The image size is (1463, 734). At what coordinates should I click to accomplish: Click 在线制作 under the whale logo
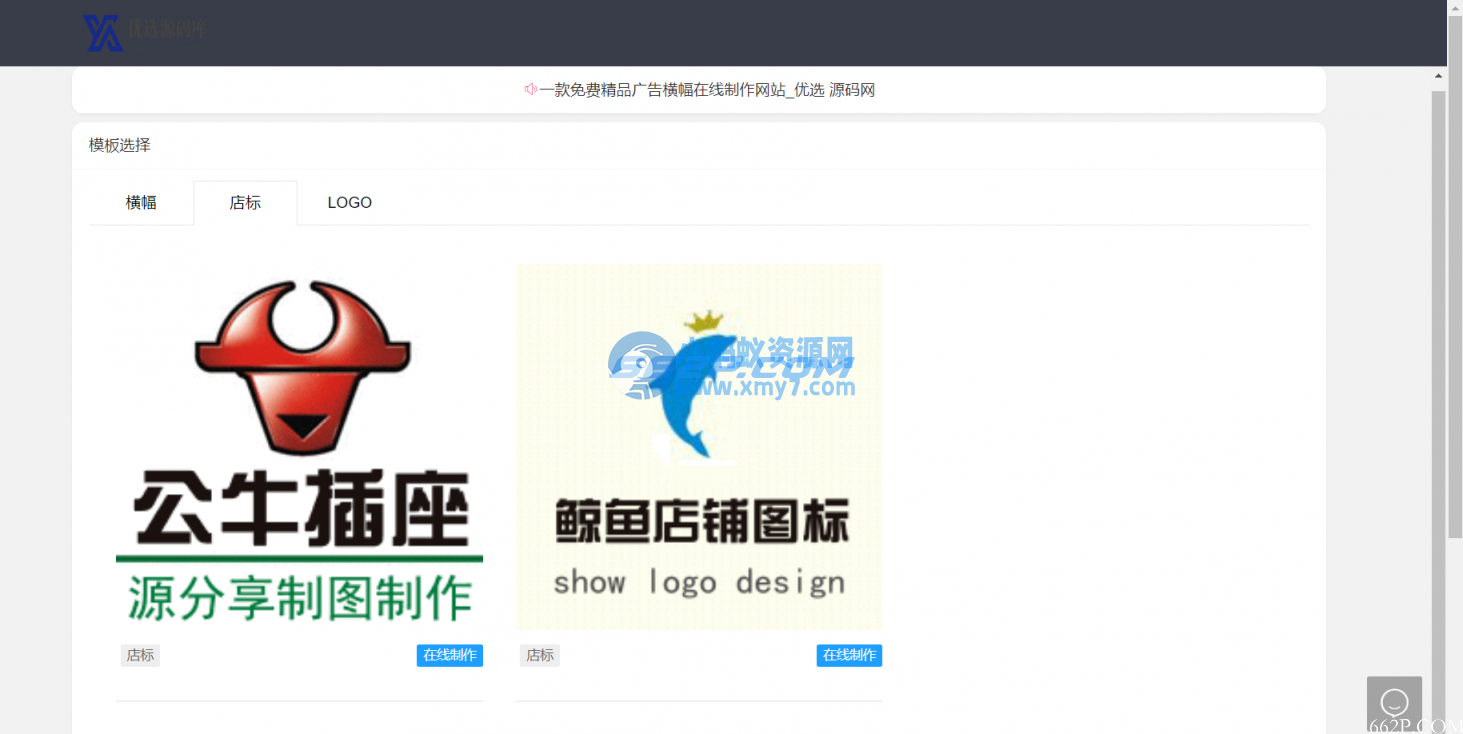848,655
